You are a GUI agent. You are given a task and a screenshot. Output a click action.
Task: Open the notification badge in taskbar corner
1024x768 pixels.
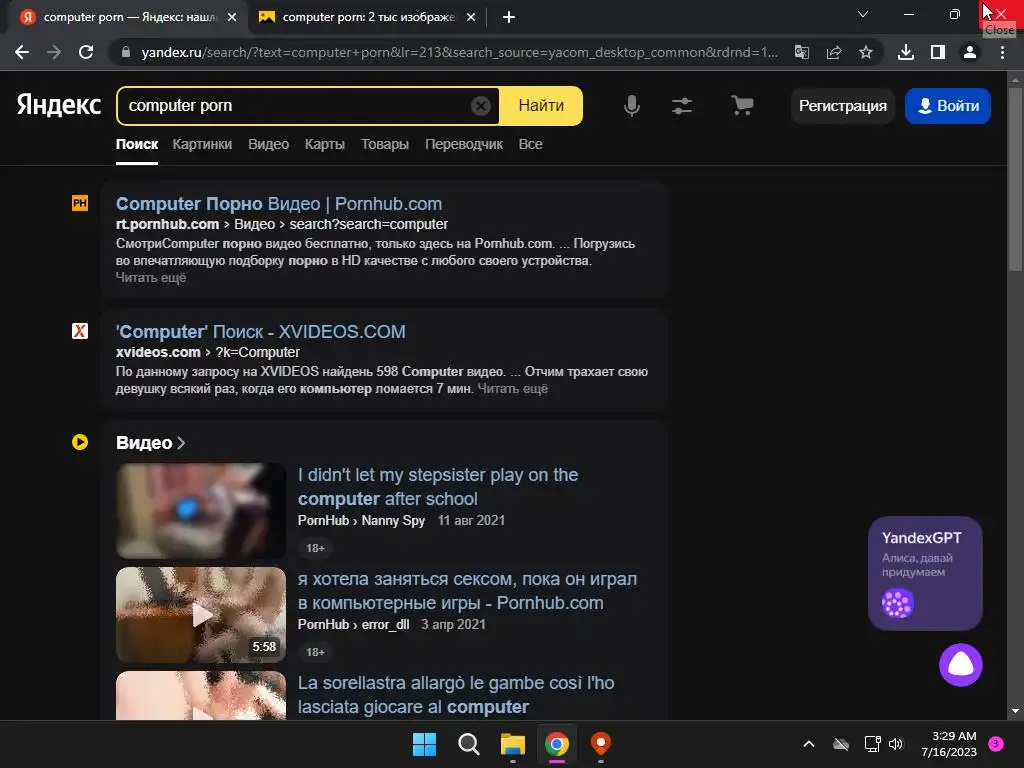point(995,743)
